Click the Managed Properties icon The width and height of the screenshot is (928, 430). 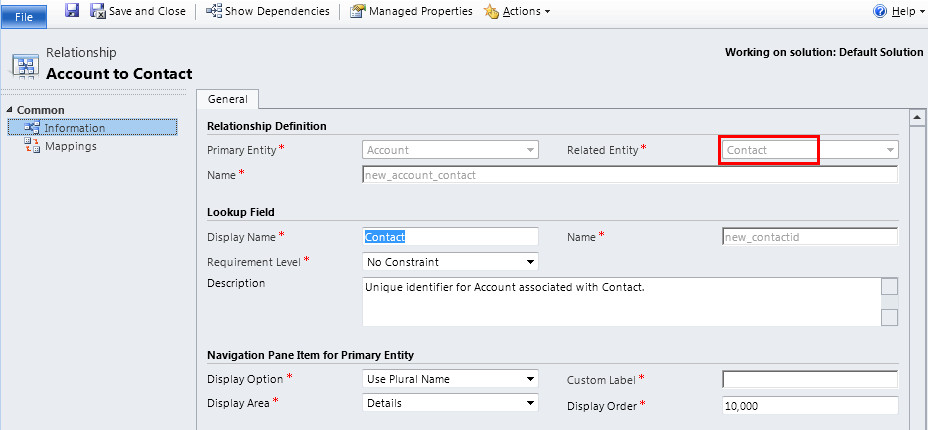click(x=357, y=11)
